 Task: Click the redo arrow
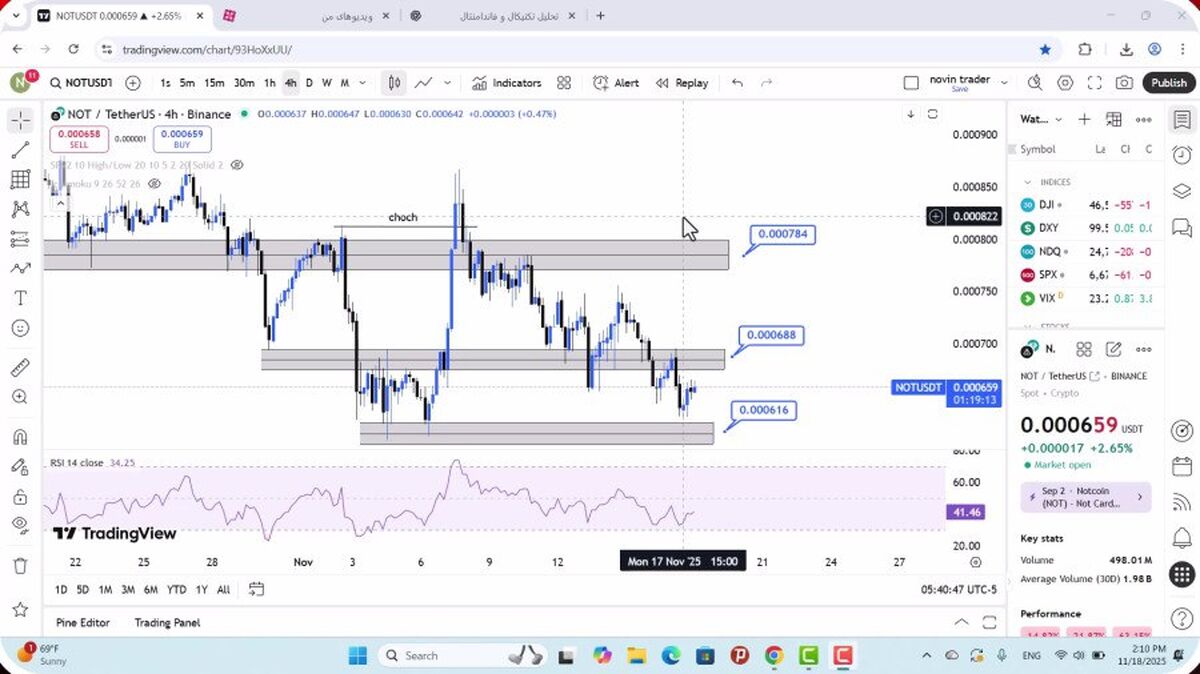tap(767, 83)
